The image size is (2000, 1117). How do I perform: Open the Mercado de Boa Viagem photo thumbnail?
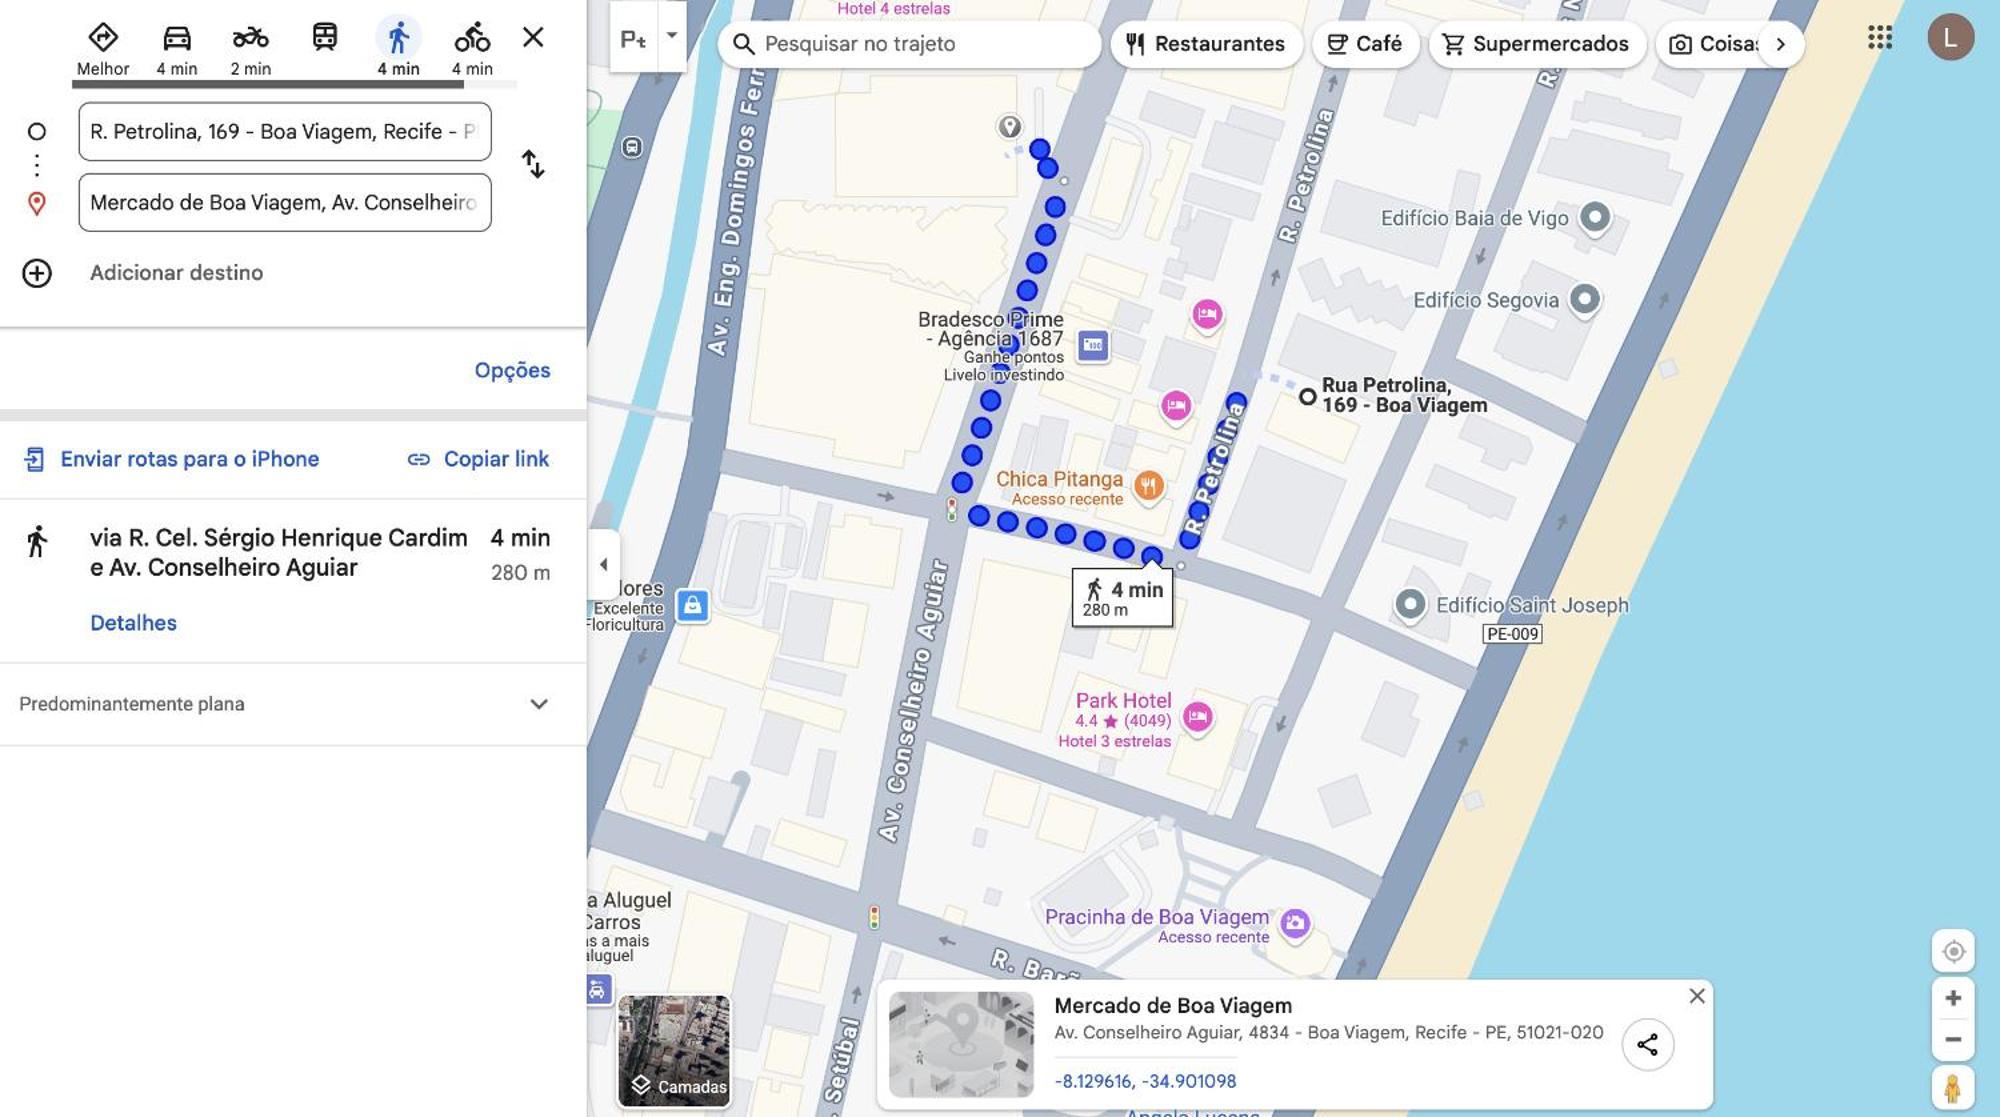961,1044
